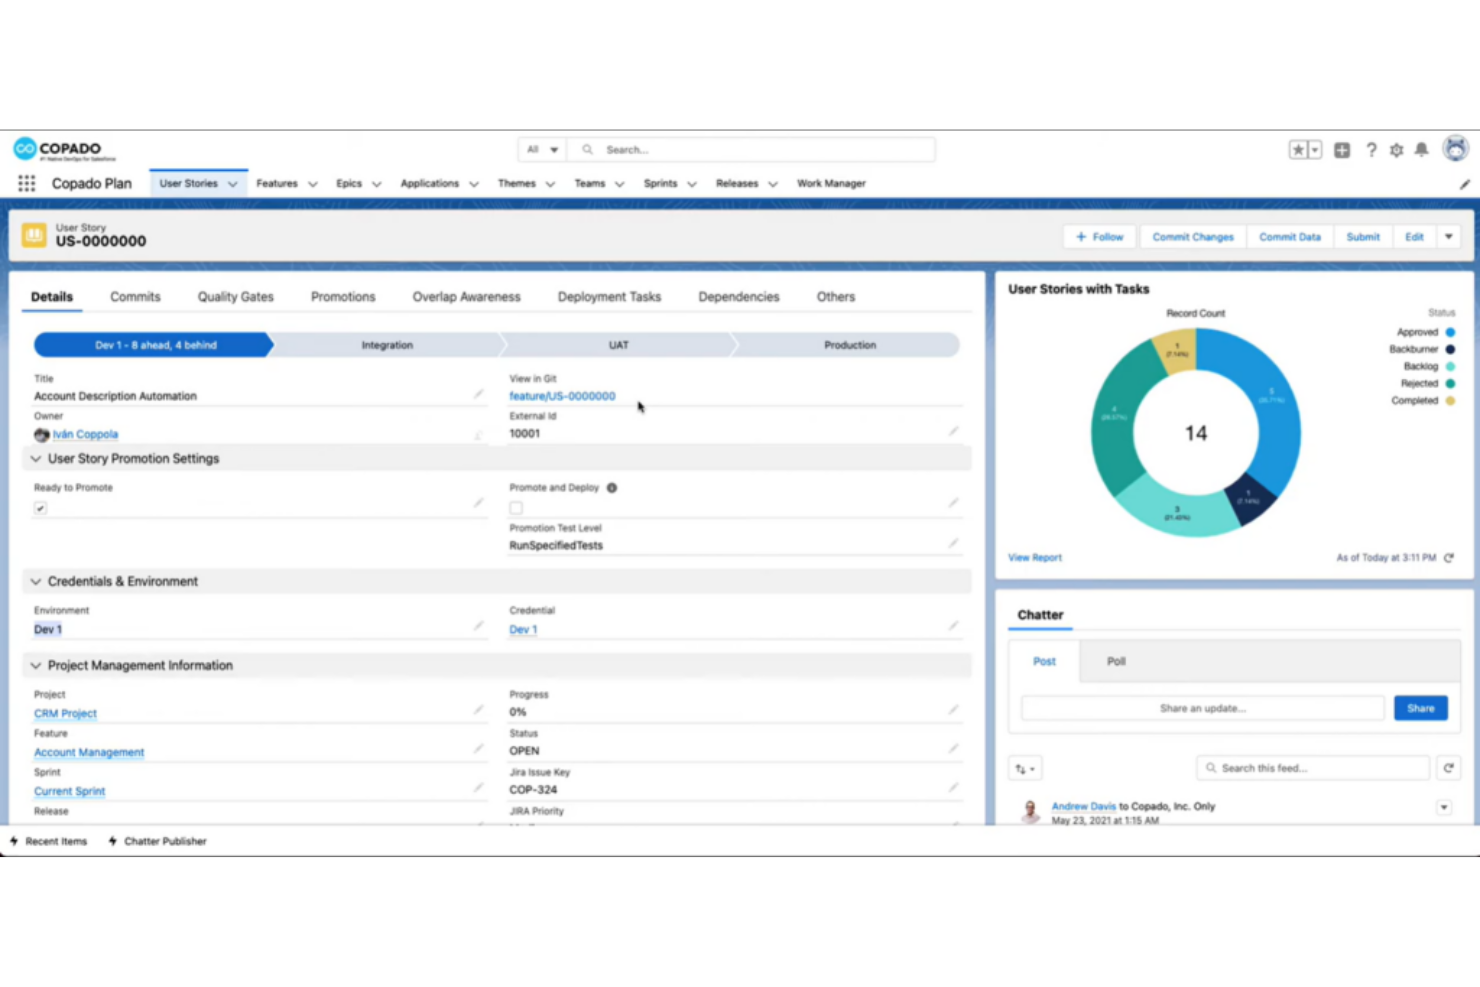Open the Features tab dropdown chevron
This screenshot has width=1480, height=987.
click(313, 184)
